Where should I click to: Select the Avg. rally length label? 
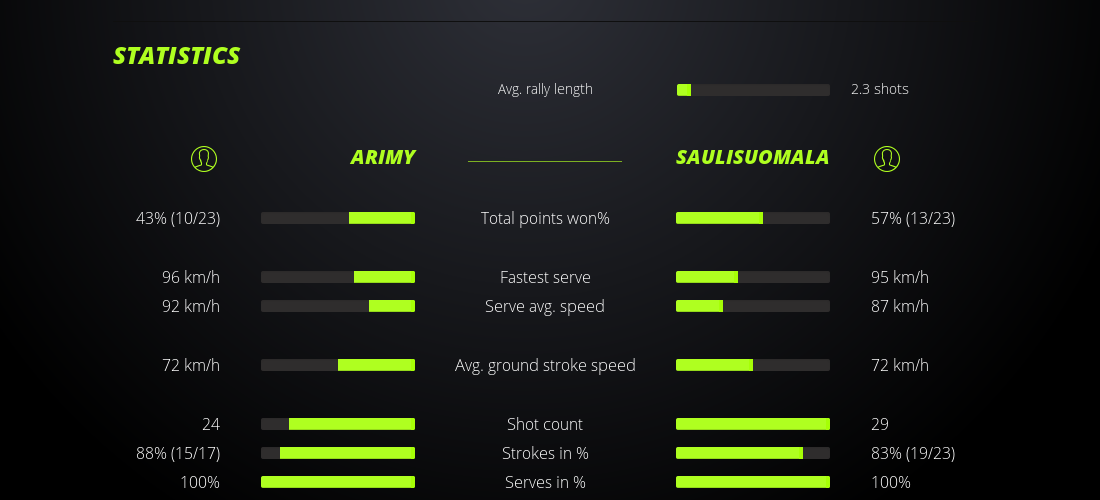click(x=545, y=89)
